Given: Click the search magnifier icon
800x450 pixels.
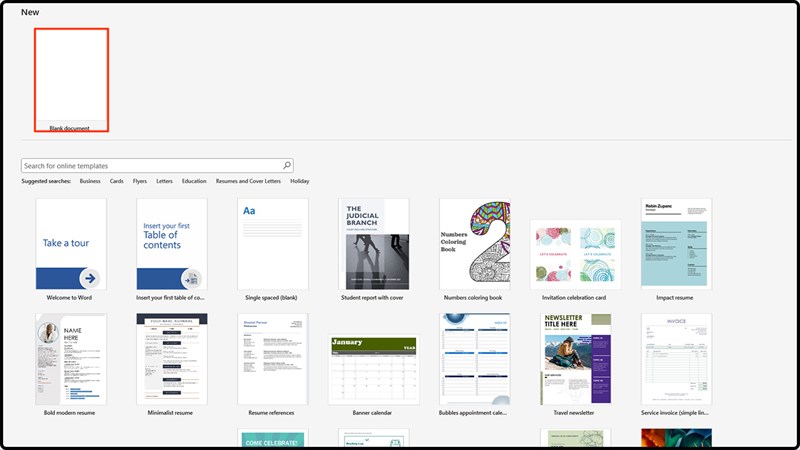Looking at the screenshot, I should 287,165.
